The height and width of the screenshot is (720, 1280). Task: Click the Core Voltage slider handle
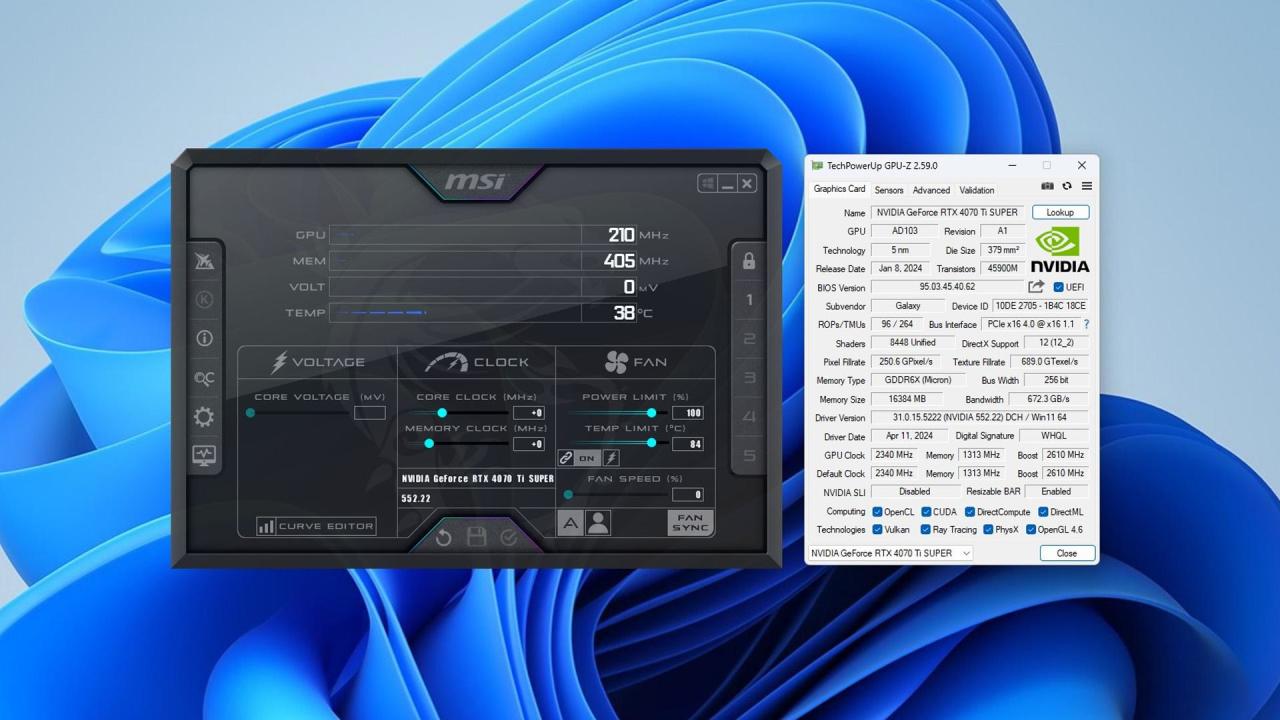250,412
